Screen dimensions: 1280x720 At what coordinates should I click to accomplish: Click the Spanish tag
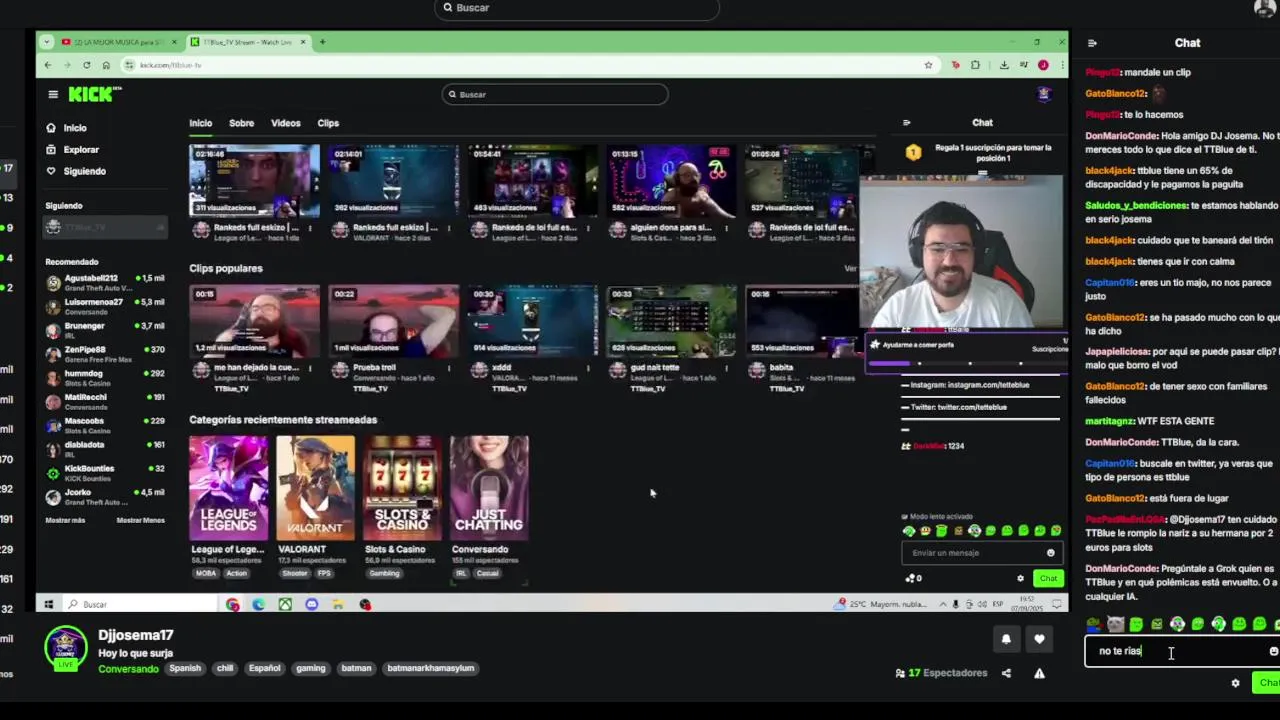(185, 668)
